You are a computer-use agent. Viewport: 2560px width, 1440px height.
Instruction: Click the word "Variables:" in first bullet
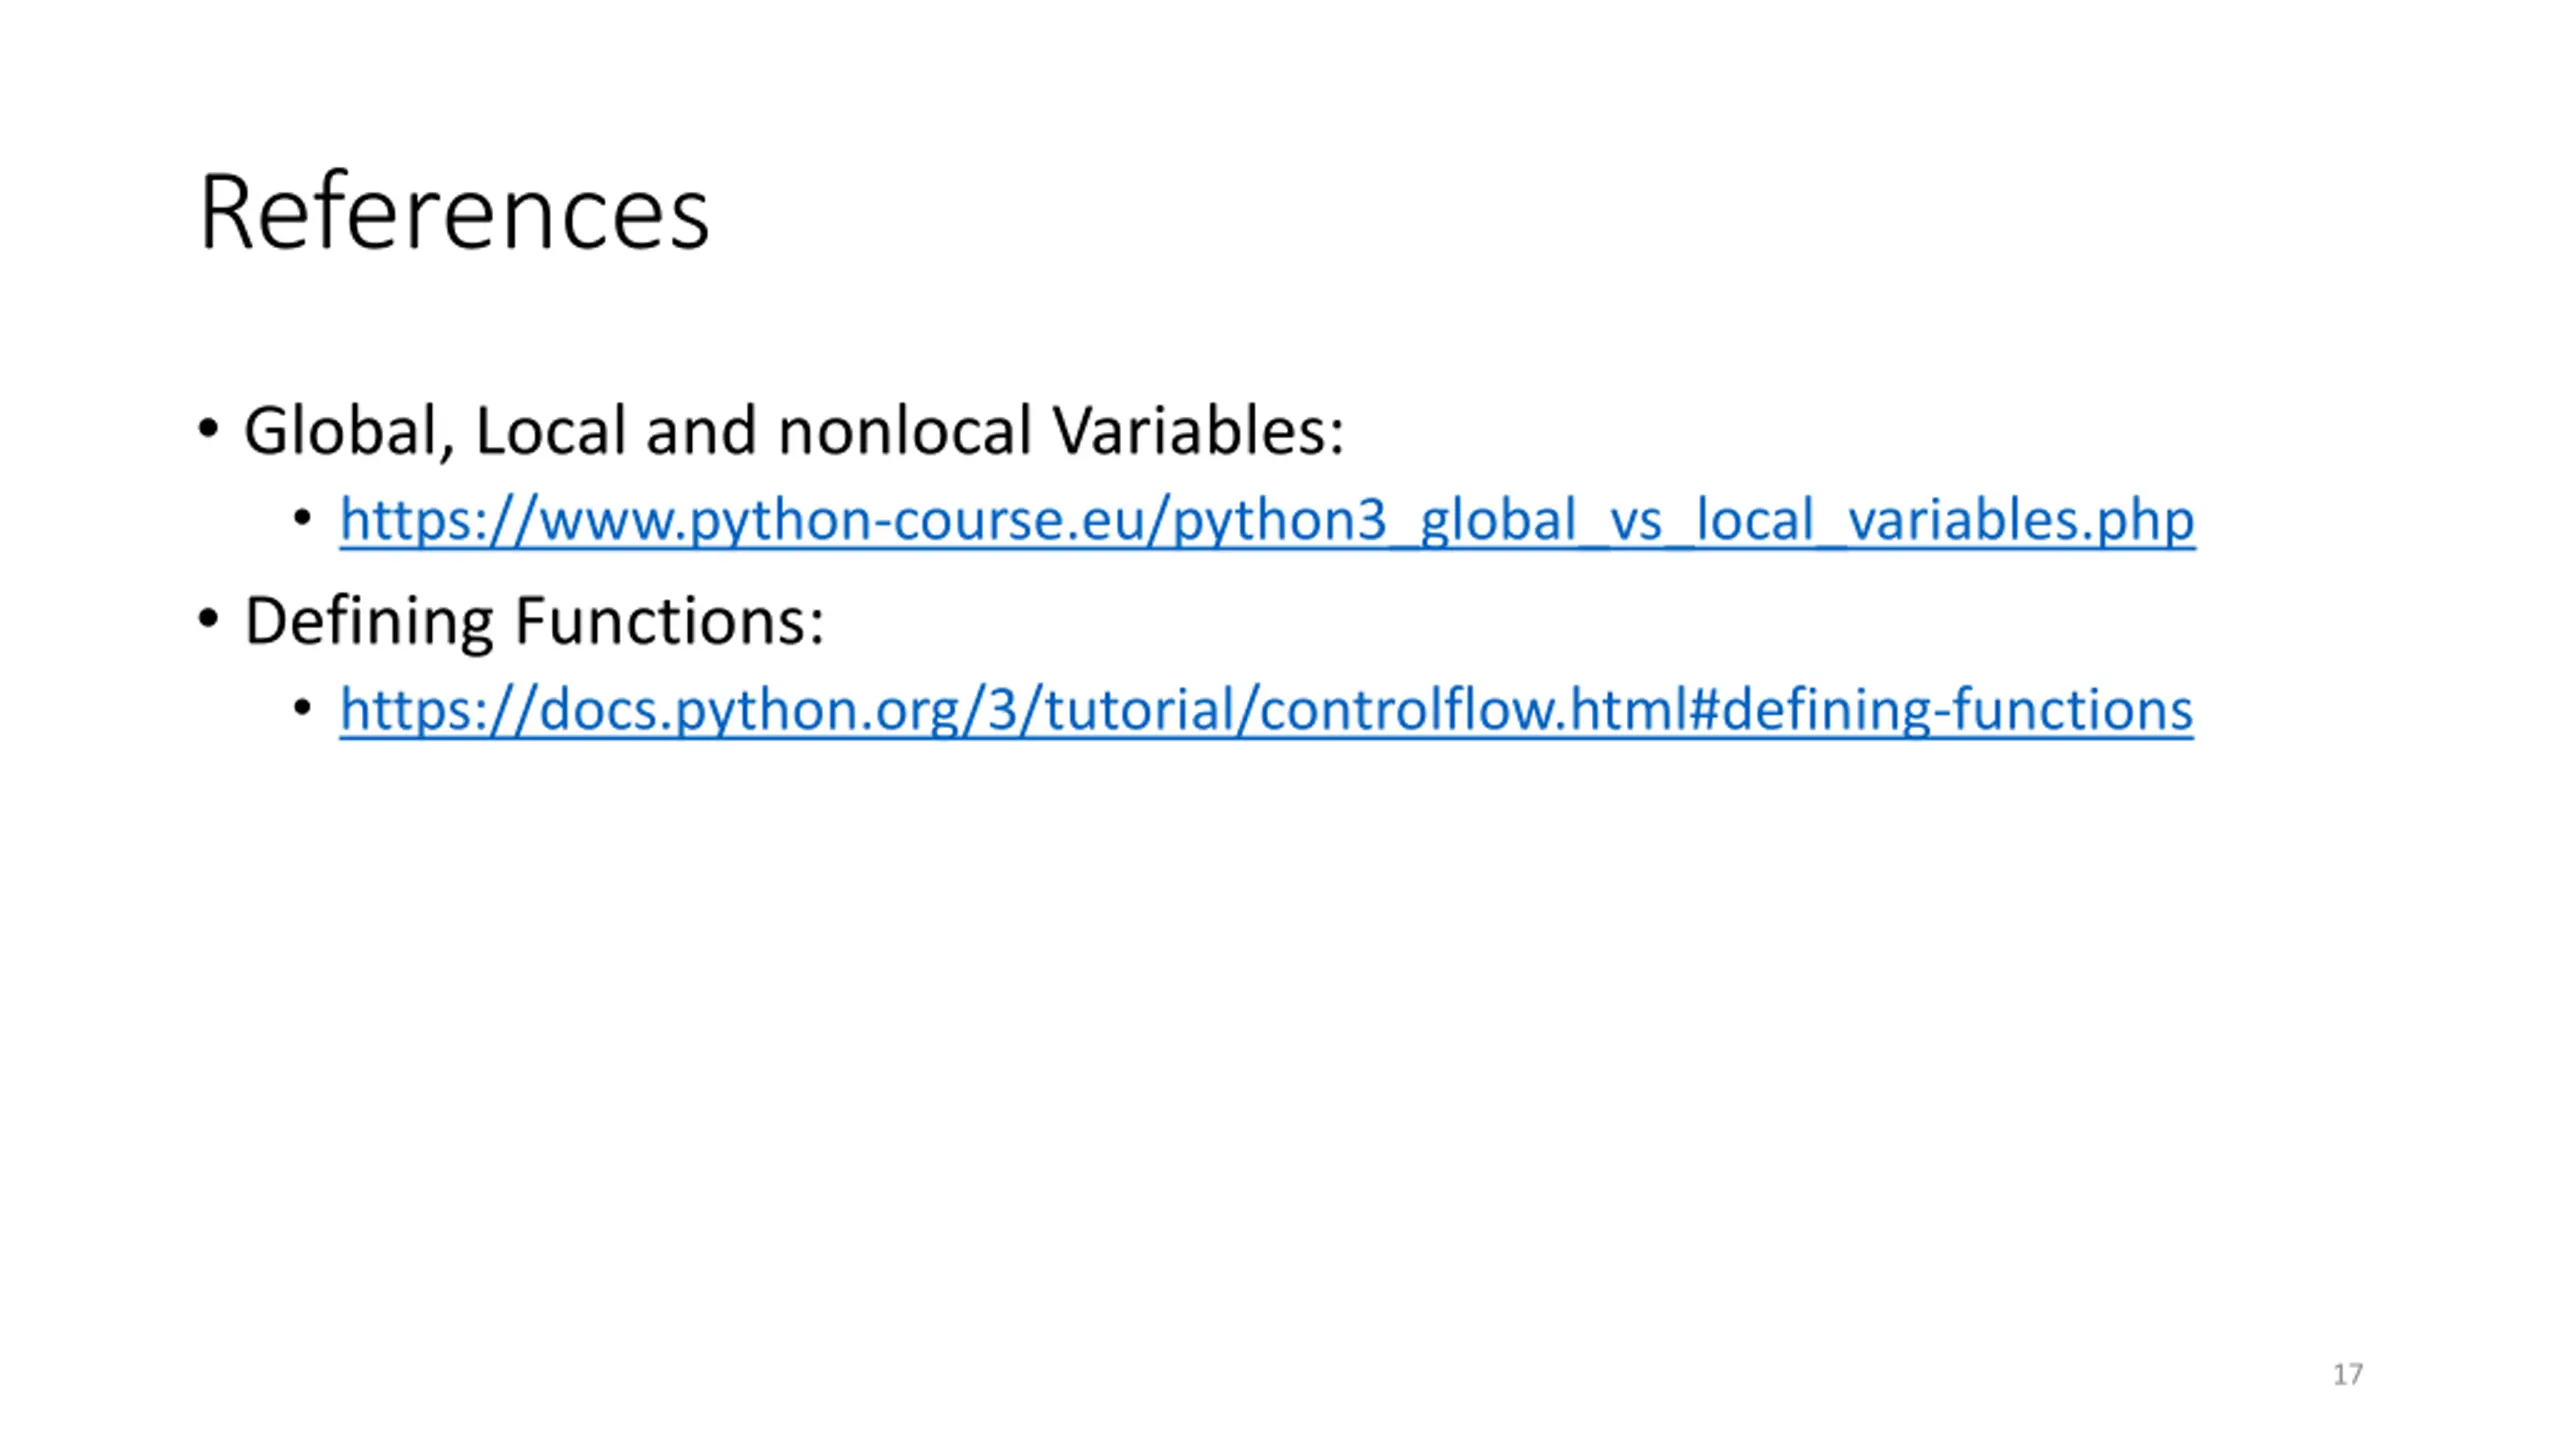pyautogui.click(x=1198, y=431)
